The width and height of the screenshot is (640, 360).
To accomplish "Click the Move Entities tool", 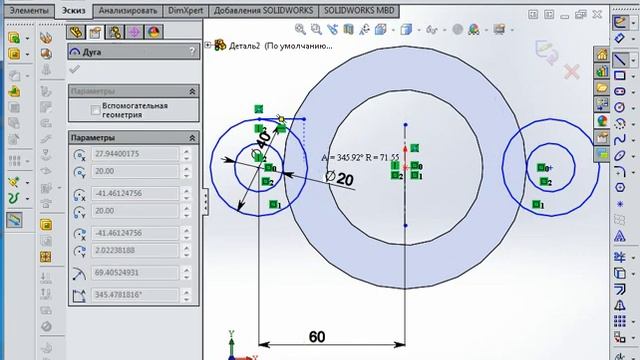I will point(620,337).
